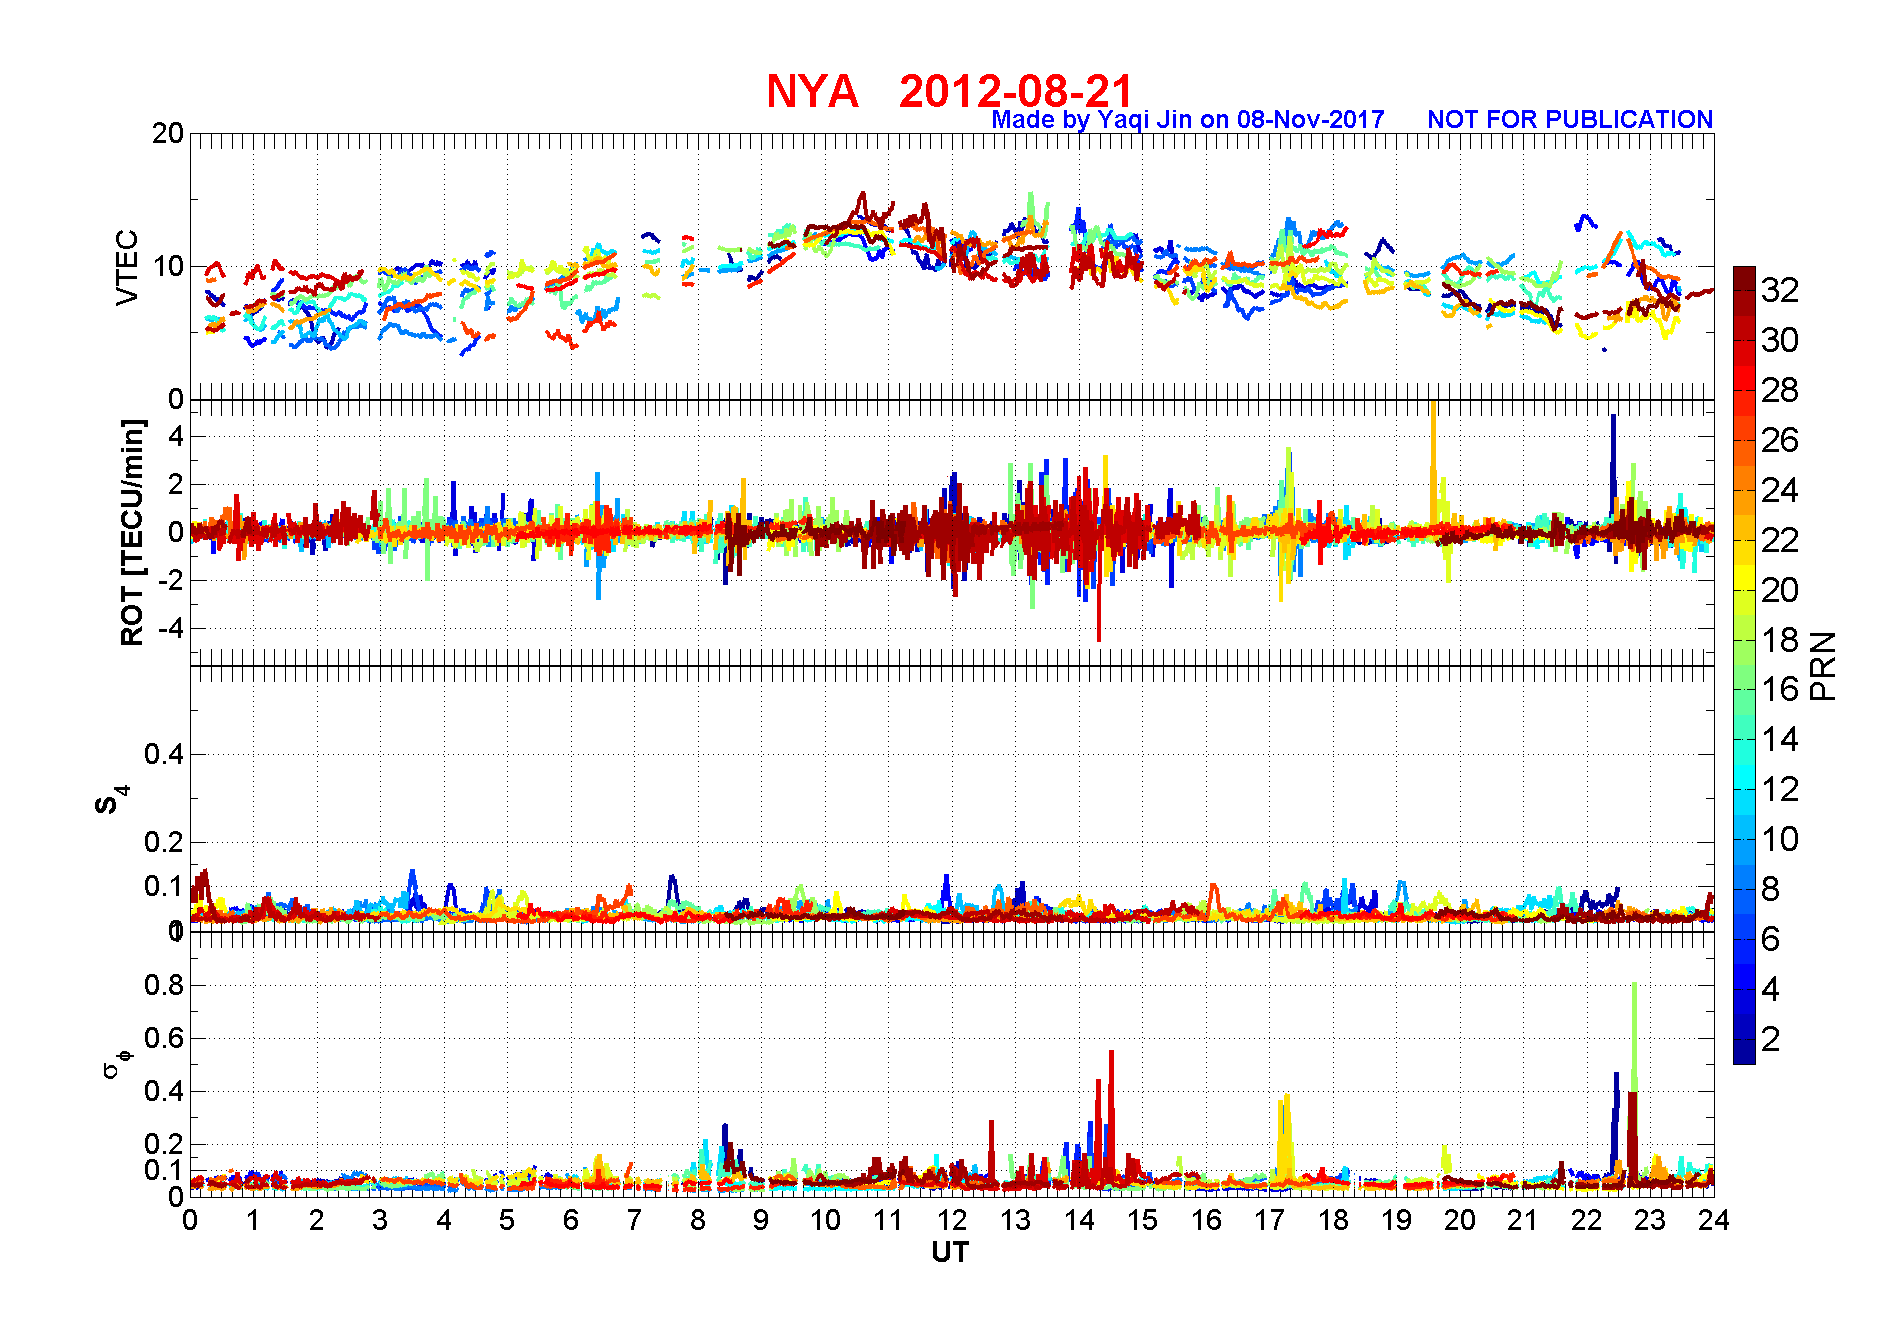This screenshot has width=1904, height=1330.
Task: Click the x-axis tick label 18
Action: tap(1333, 1221)
